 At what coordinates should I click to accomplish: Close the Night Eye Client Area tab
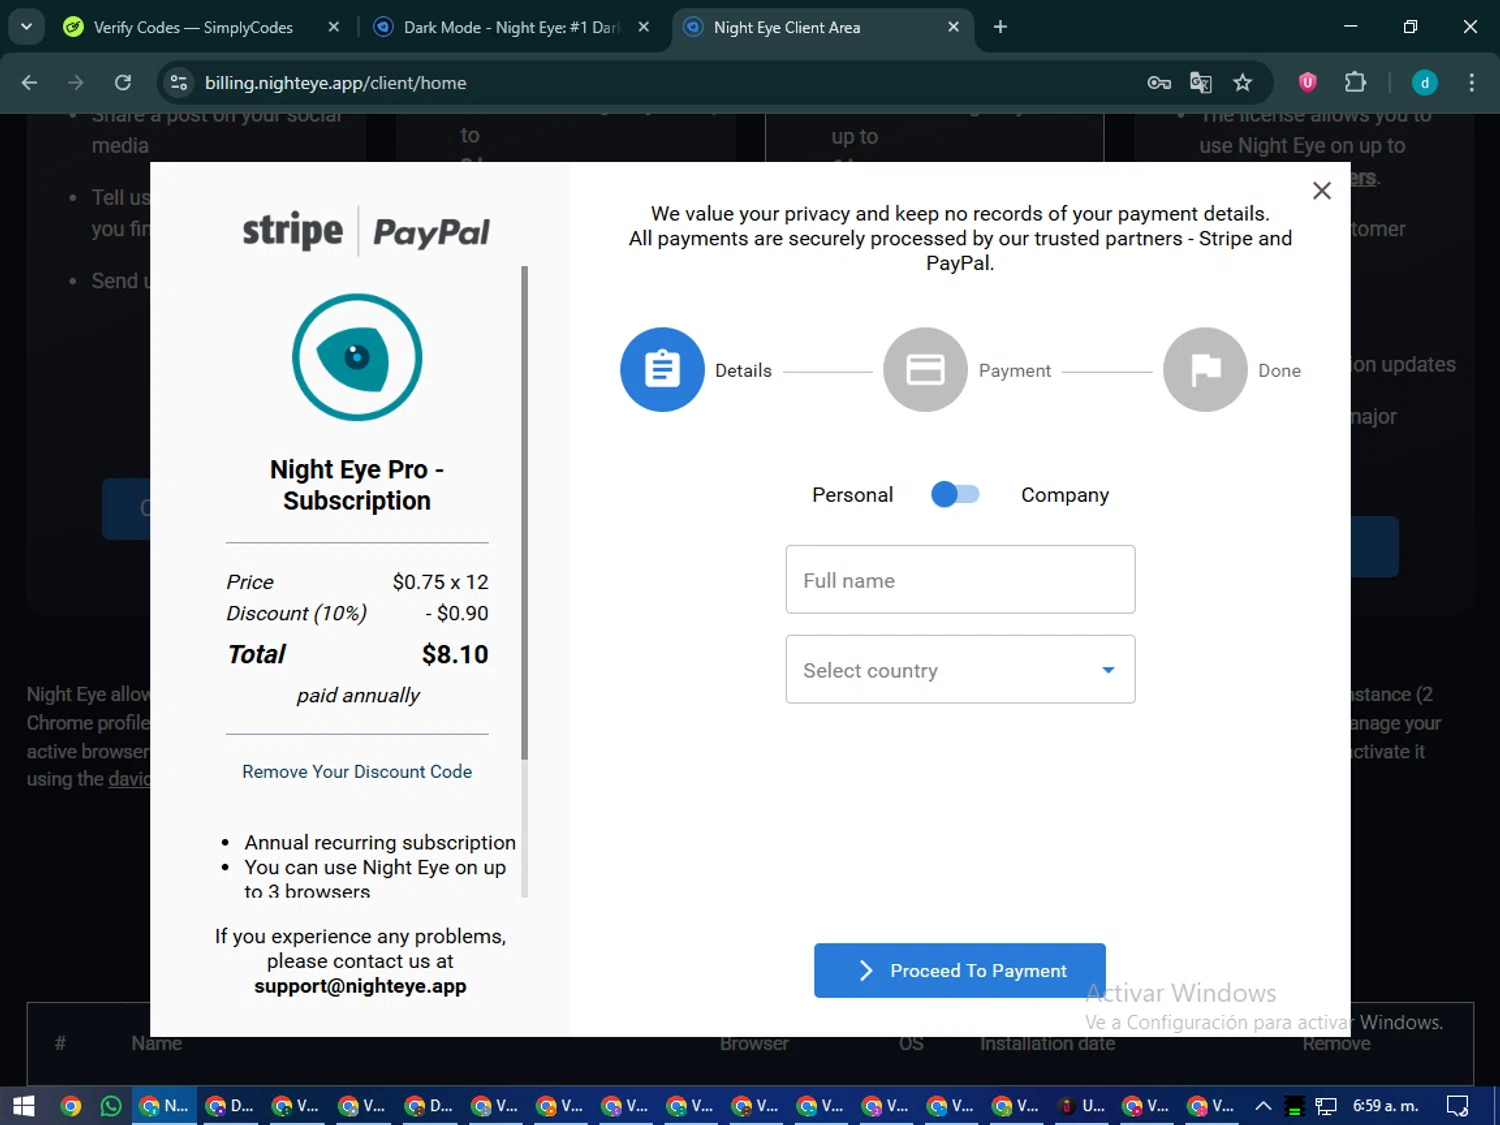click(953, 27)
